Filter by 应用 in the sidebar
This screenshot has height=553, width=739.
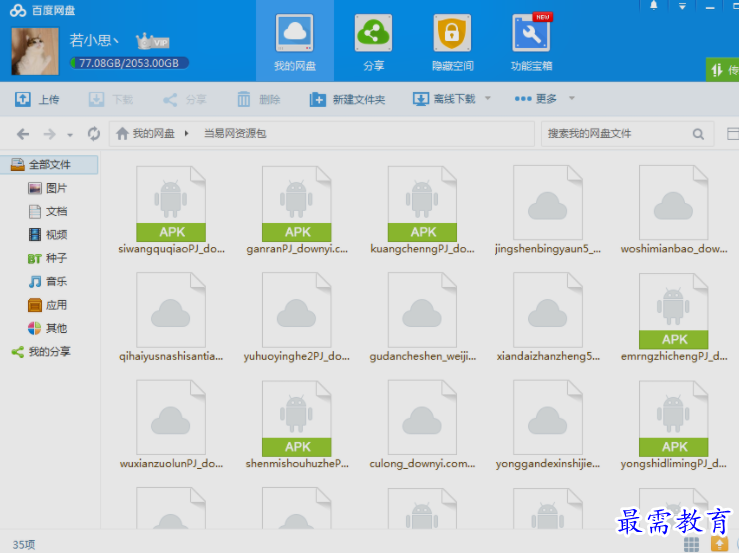pos(47,305)
